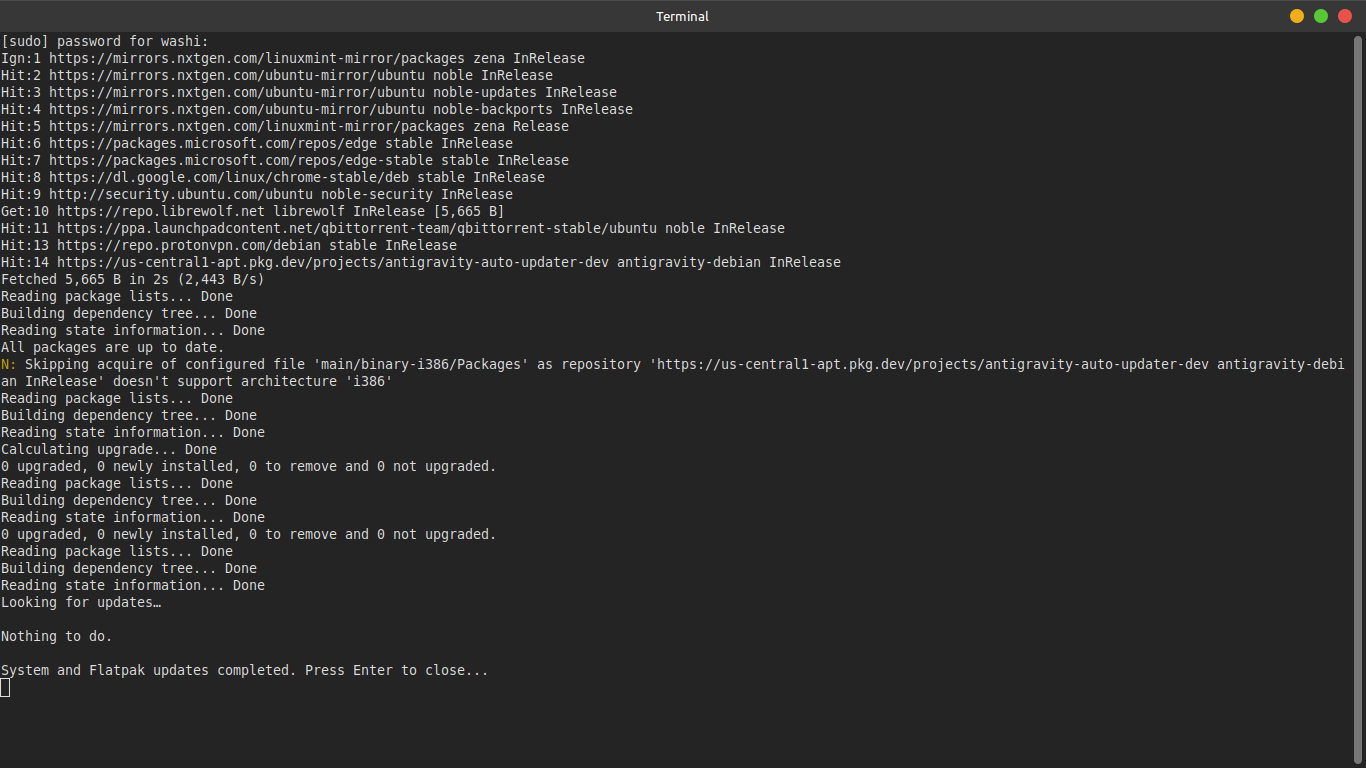The width and height of the screenshot is (1366, 768).
Task: Click the Hit:14 antigravity-debian InRelease line
Action: [421, 262]
